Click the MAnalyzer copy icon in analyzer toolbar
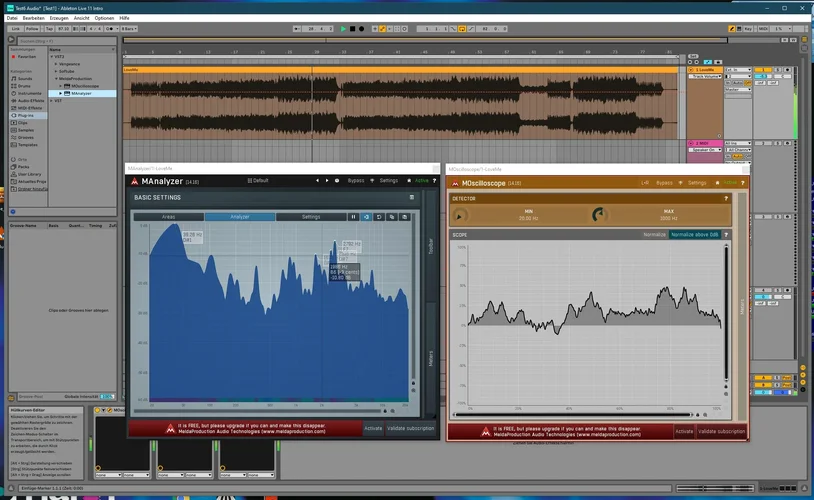This screenshot has height=500, width=814. point(392,217)
